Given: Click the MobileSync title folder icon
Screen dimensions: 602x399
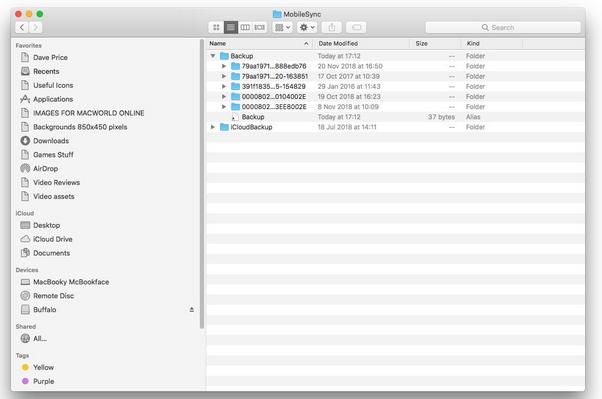Looking at the screenshot, I should (x=277, y=14).
